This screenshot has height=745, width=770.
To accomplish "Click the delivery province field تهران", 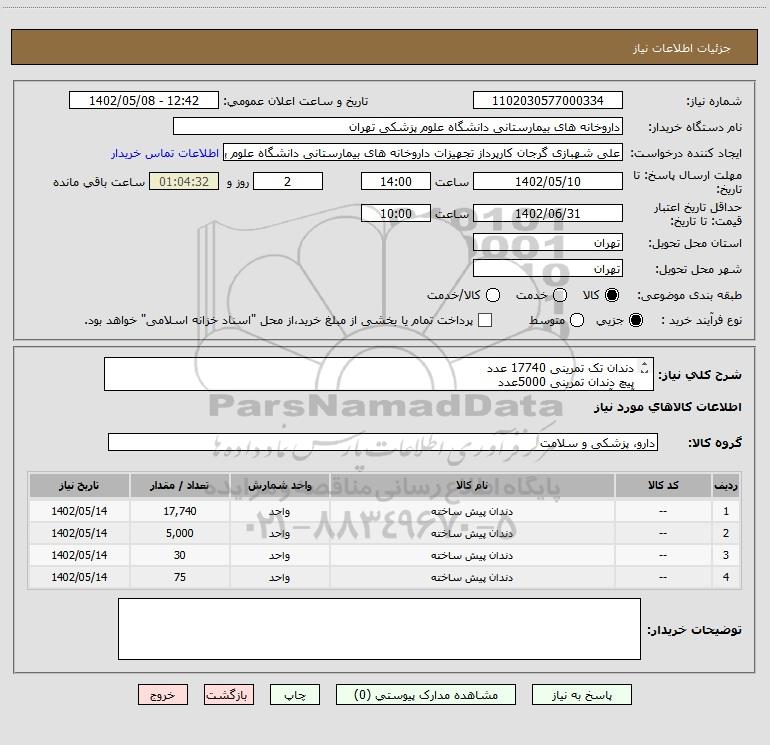I will (x=548, y=243).
